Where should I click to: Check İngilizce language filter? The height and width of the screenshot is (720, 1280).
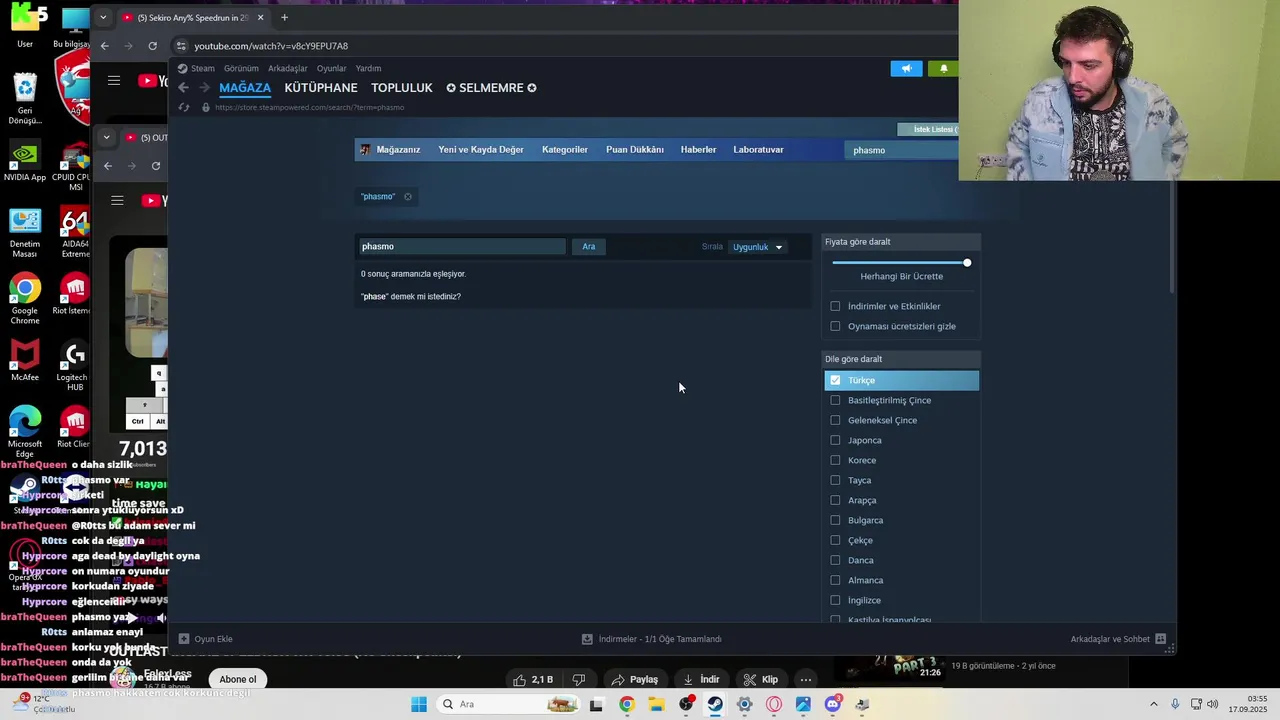click(x=835, y=600)
